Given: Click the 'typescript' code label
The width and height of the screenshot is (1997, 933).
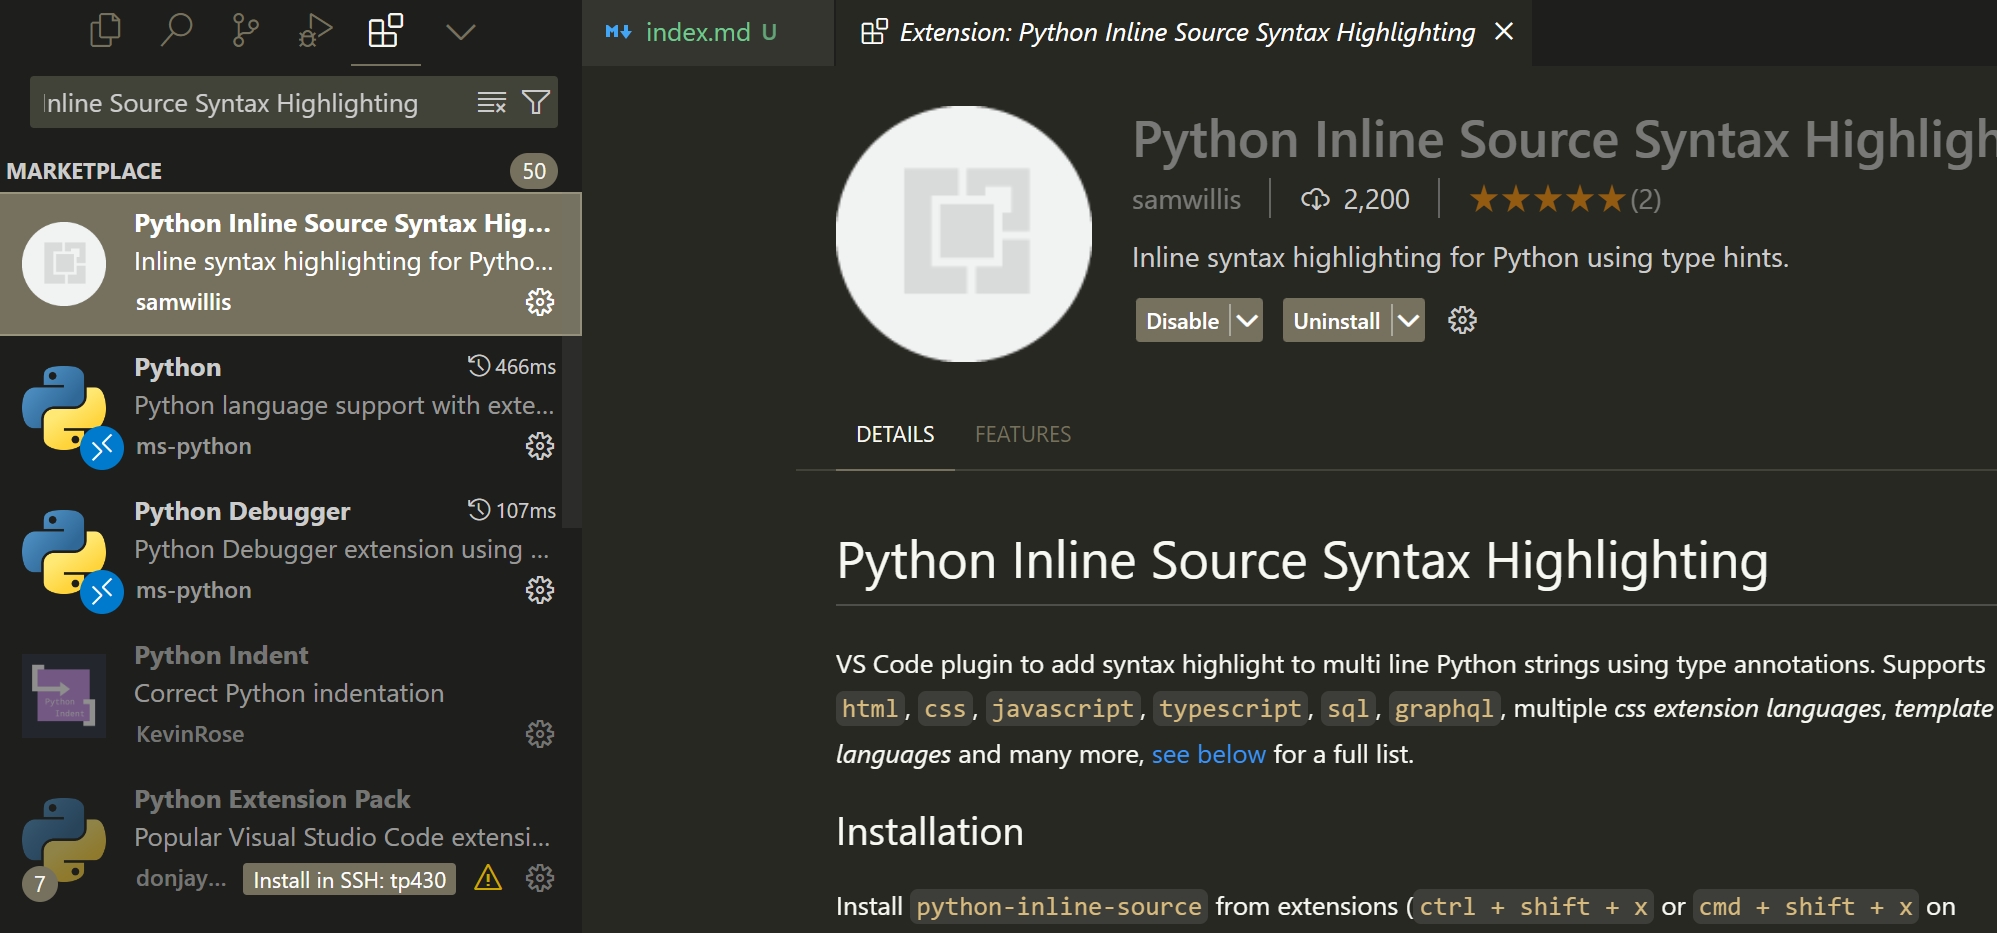Looking at the screenshot, I should pyautogui.click(x=1230, y=709).
